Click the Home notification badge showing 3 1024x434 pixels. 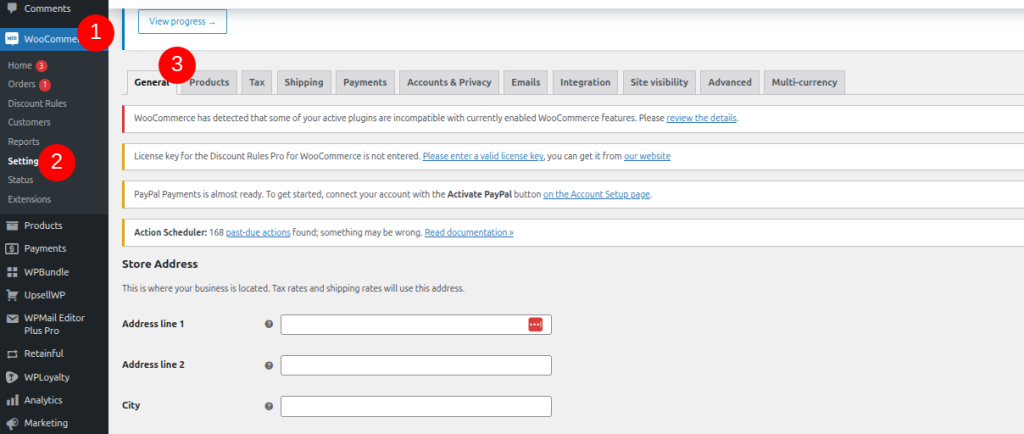41,66
